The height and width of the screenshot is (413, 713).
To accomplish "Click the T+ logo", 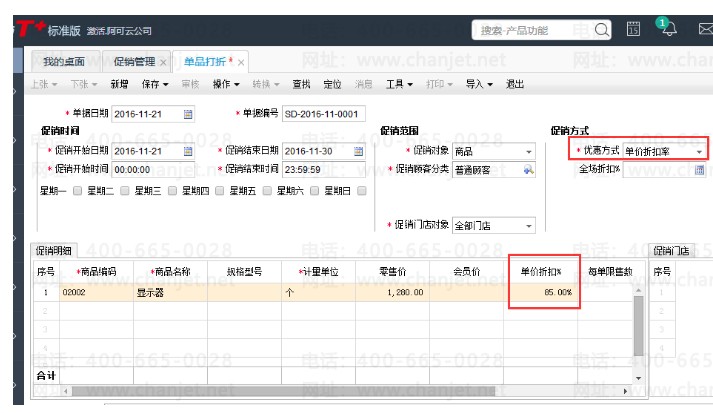I will [x=30, y=29].
